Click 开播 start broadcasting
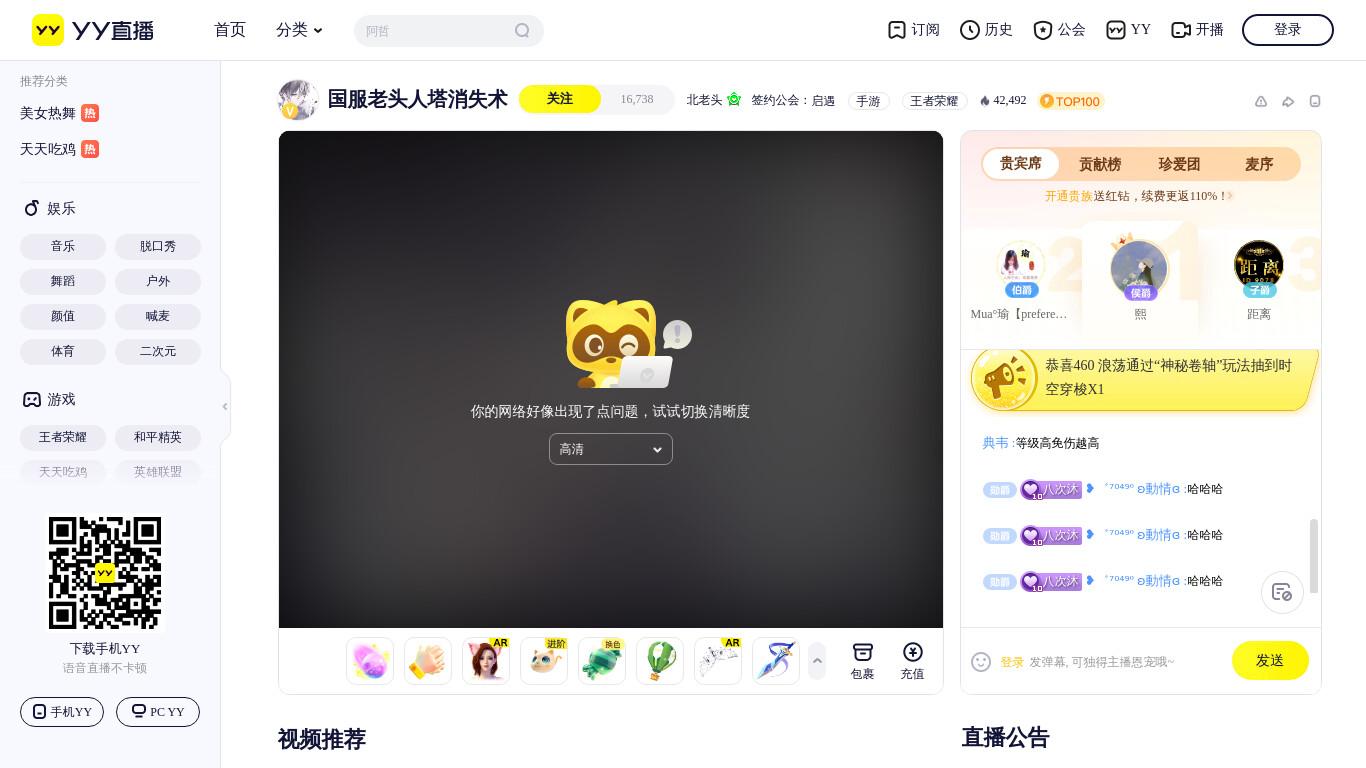The image size is (1366, 768). click(1197, 30)
